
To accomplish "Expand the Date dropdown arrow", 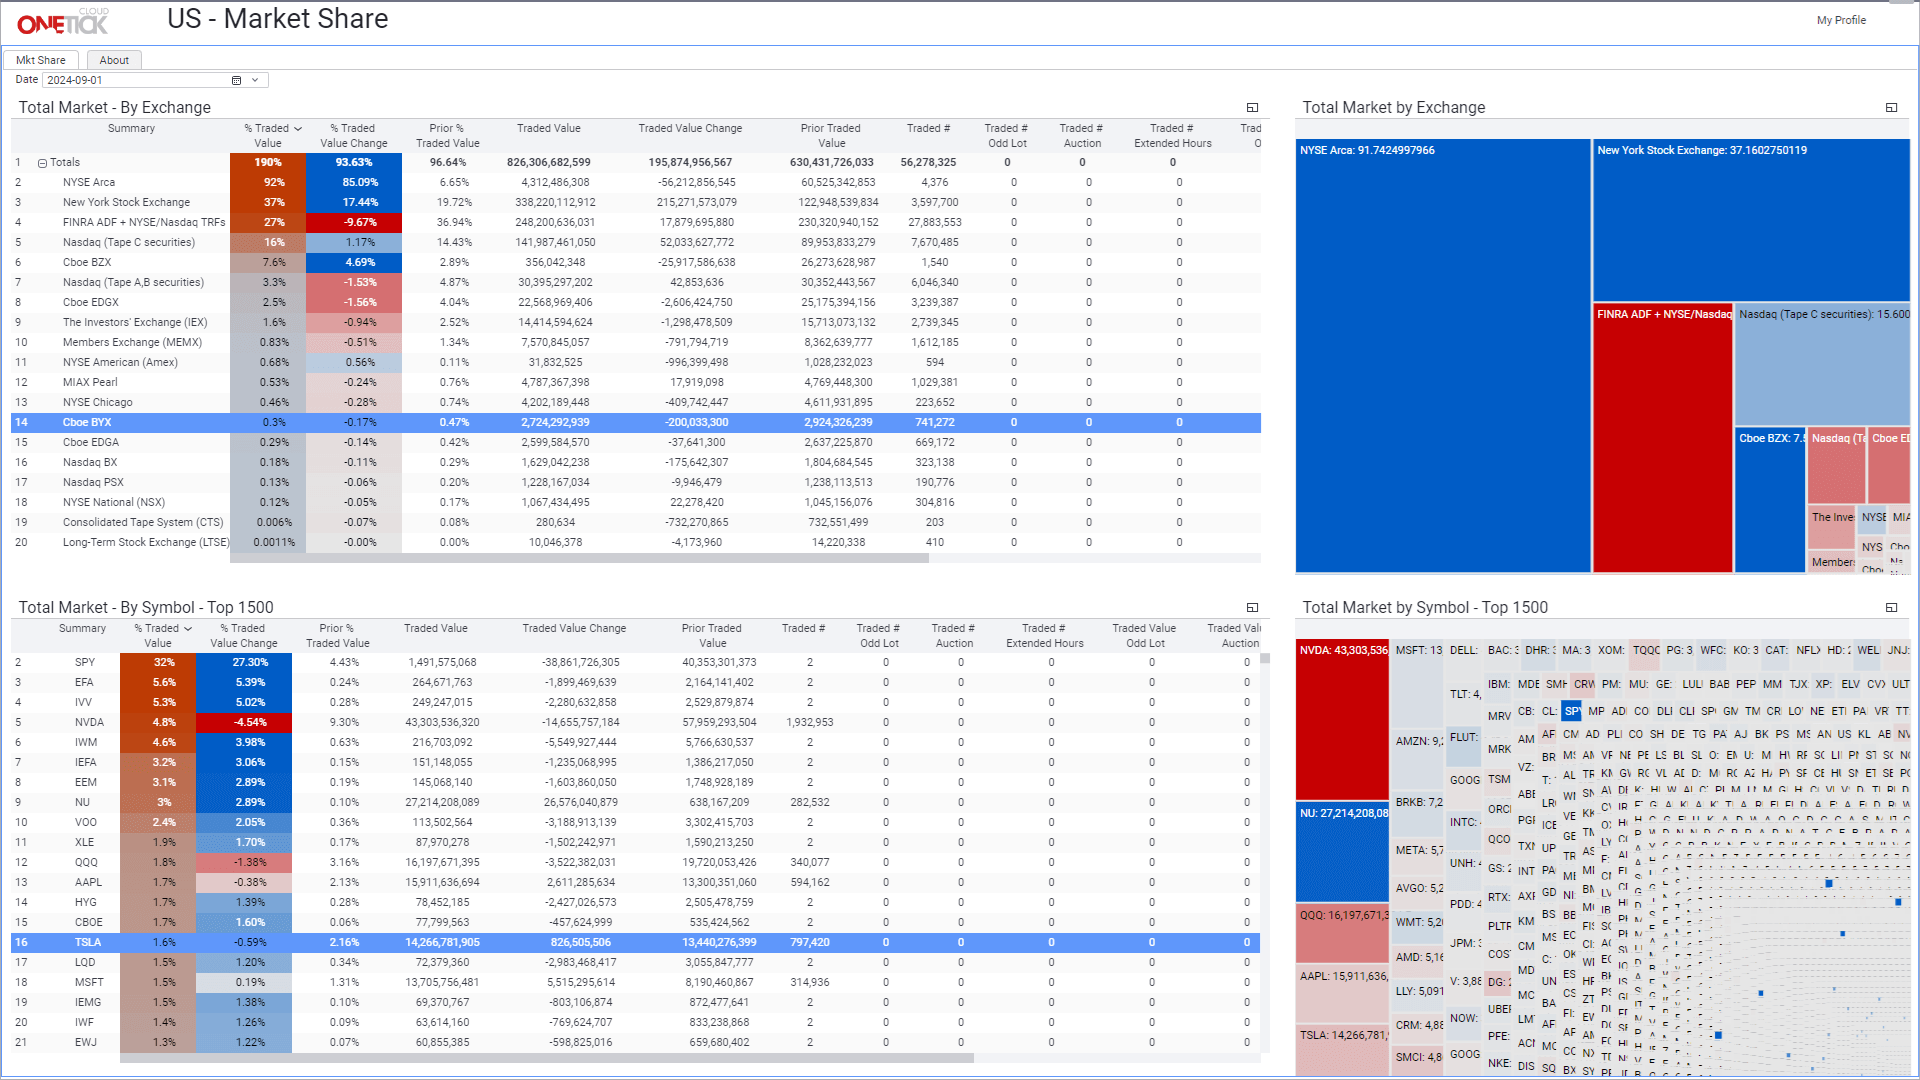I will click(255, 80).
